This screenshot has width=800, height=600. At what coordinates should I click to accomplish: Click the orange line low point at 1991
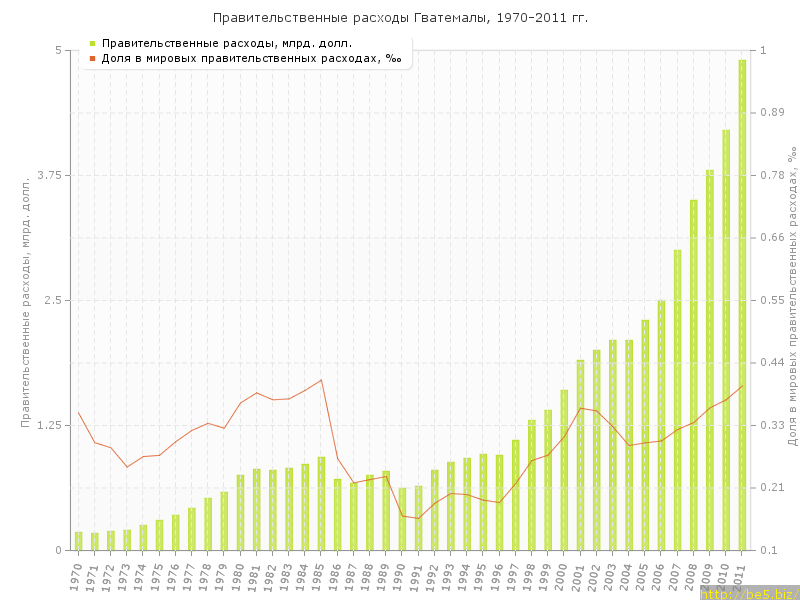[418, 518]
